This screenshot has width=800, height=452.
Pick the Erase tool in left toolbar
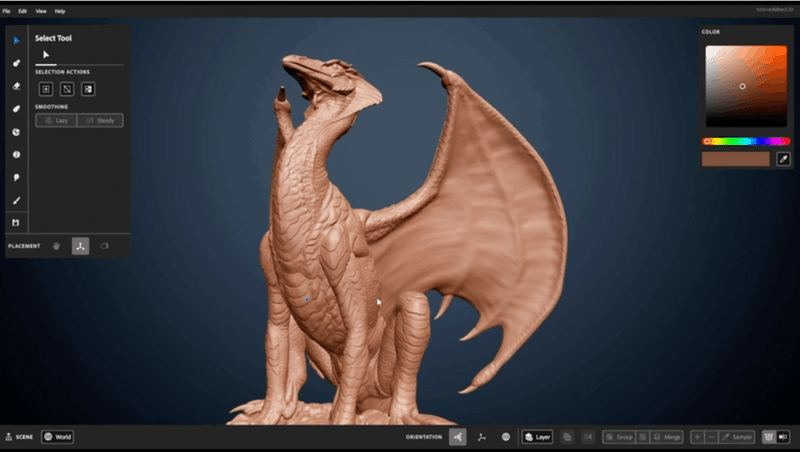point(16,86)
